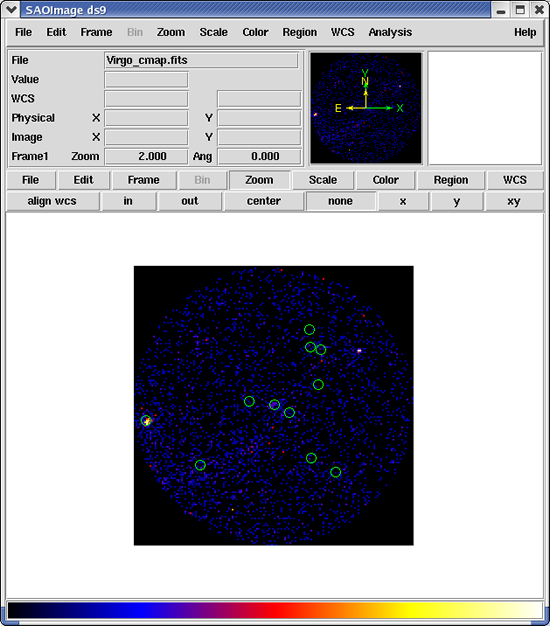Click the green circle region on bright source
This screenshot has width=550, height=626.
click(146, 420)
